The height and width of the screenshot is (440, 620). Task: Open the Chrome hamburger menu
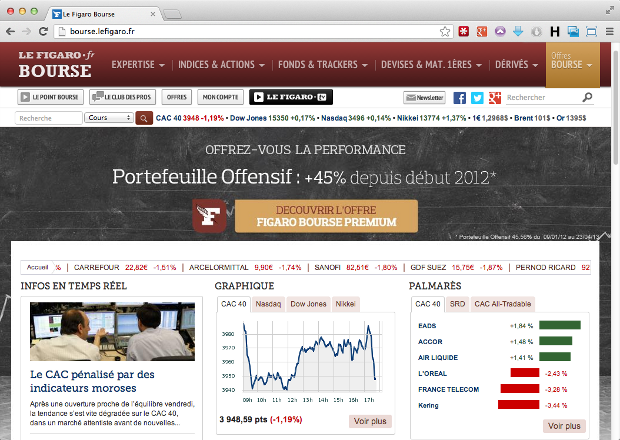[610, 31]
